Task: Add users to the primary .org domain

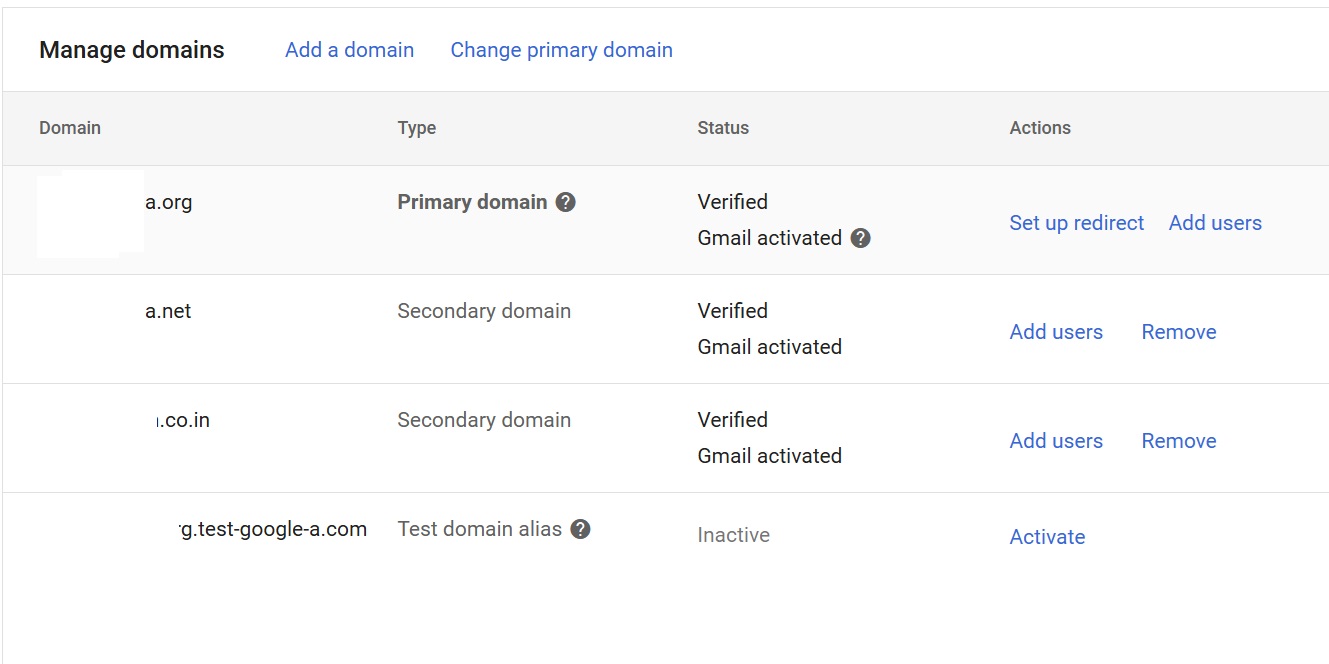Action: click(x=1214, y=223)
